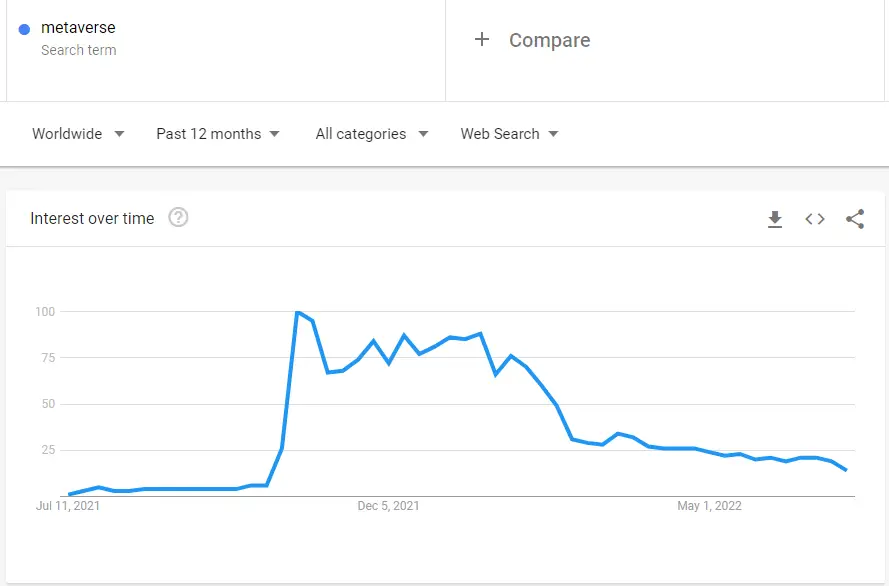Click the blue dot next to metaverse
Image resolution: width=889 pixels, height=586 pixels.
24,29
